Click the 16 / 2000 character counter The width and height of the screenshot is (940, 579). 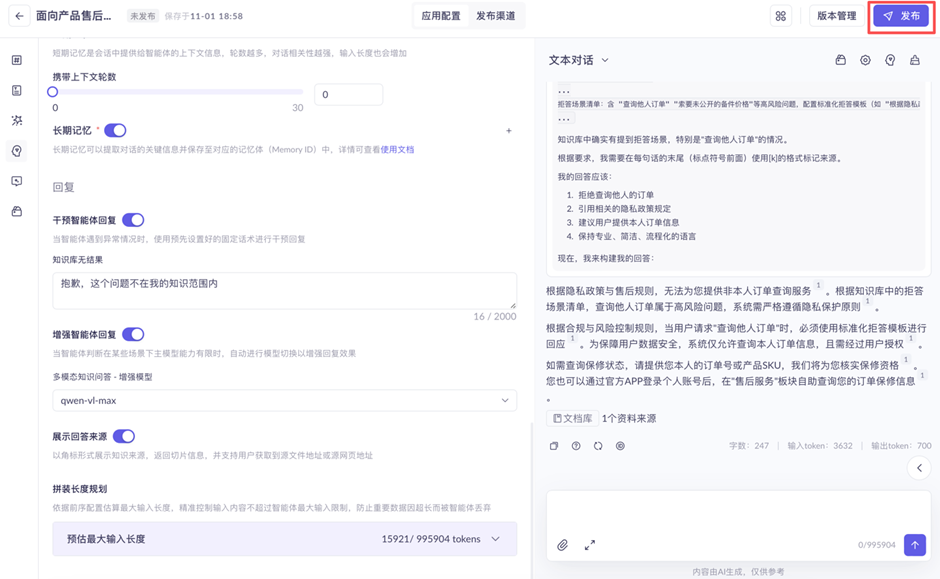coord(495,316)
